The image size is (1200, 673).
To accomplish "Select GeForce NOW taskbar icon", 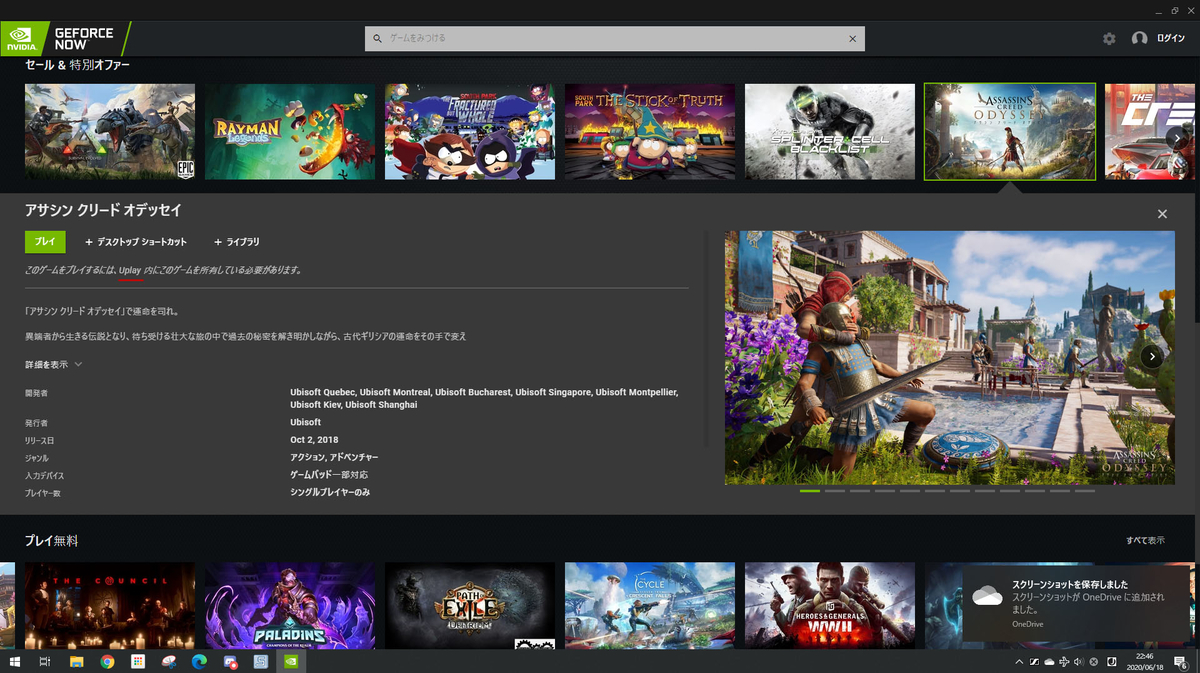I will (x=290, y=662).
